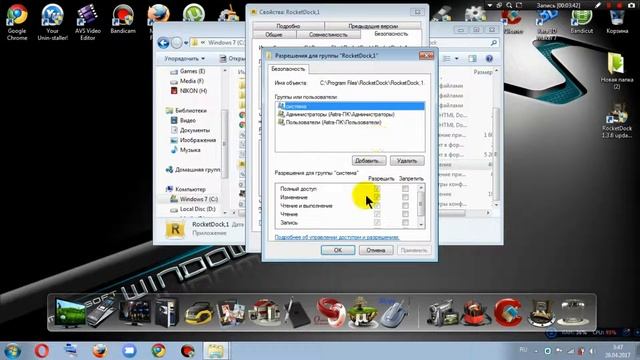
Task: Open Google Chrome desktop shortcut
Action: click(x=17, y=22)
